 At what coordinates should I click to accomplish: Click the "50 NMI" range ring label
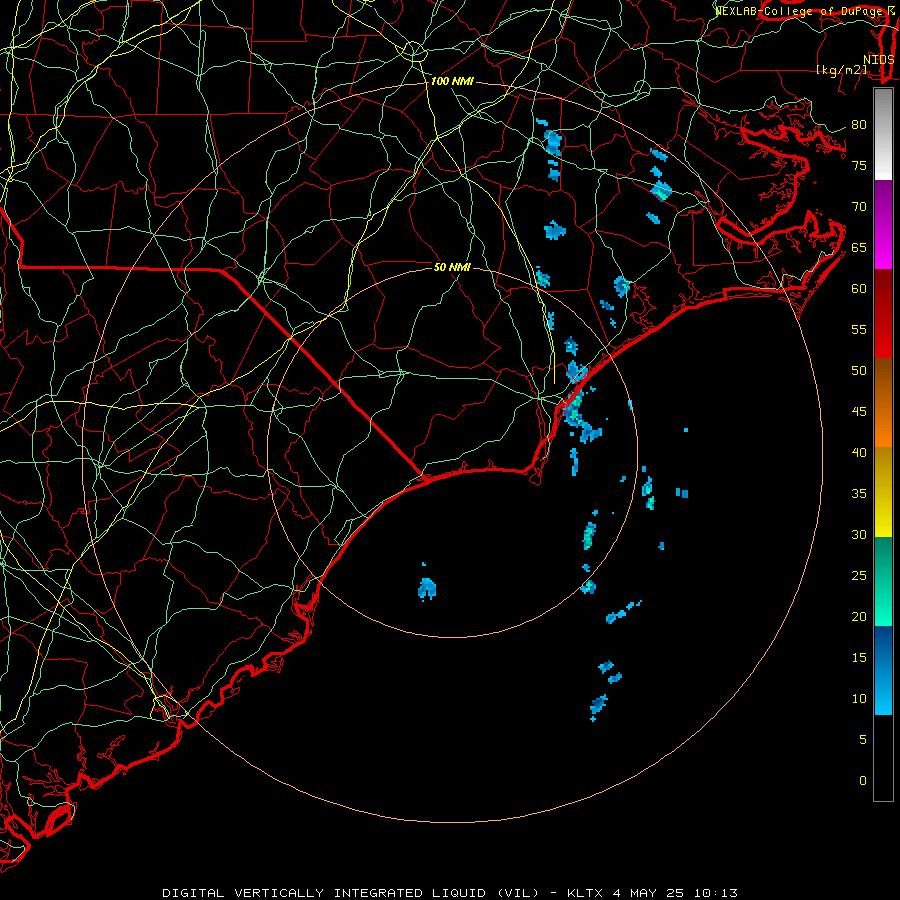tap(452, 267)
